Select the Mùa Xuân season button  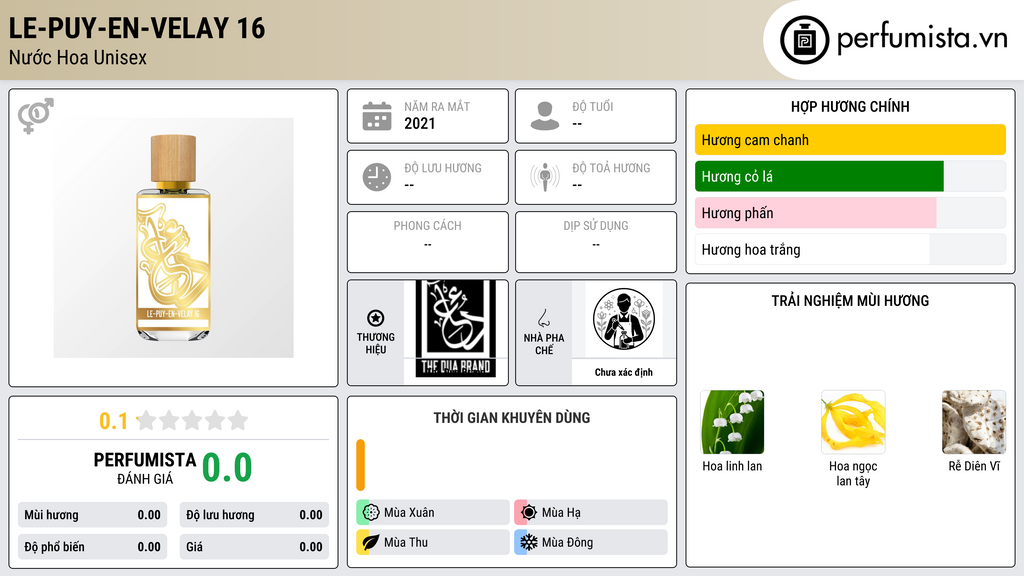click(433, 512)
